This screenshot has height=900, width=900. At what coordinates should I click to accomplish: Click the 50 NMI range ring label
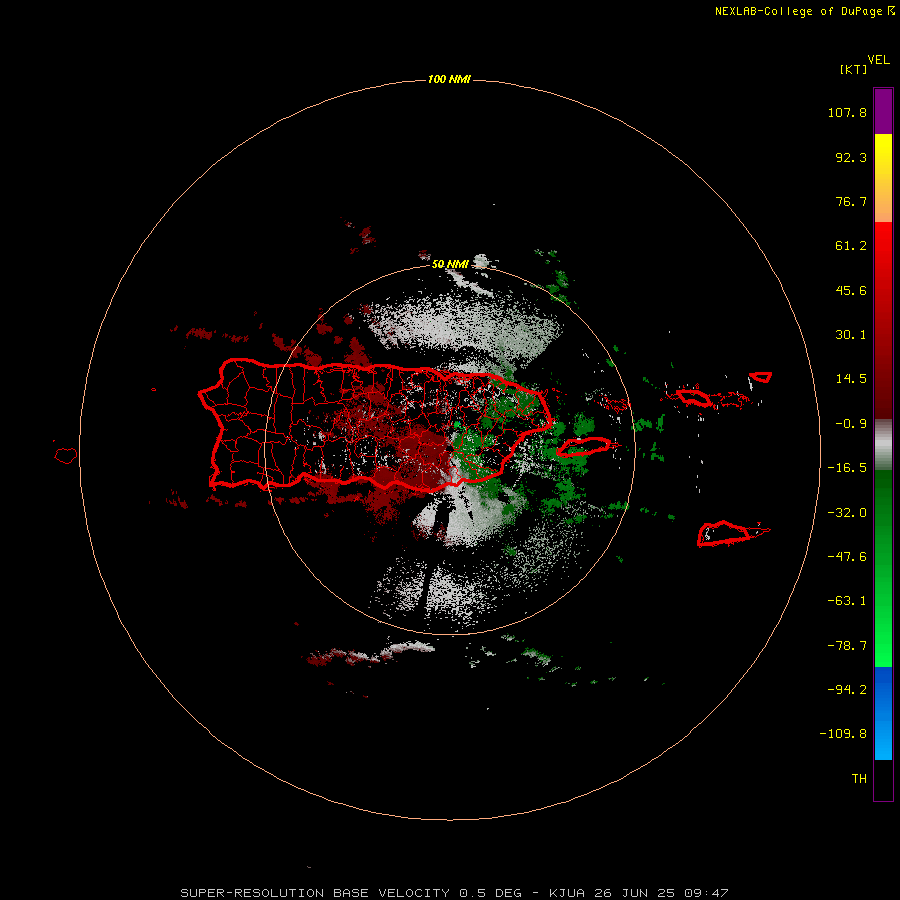[450, 264]
